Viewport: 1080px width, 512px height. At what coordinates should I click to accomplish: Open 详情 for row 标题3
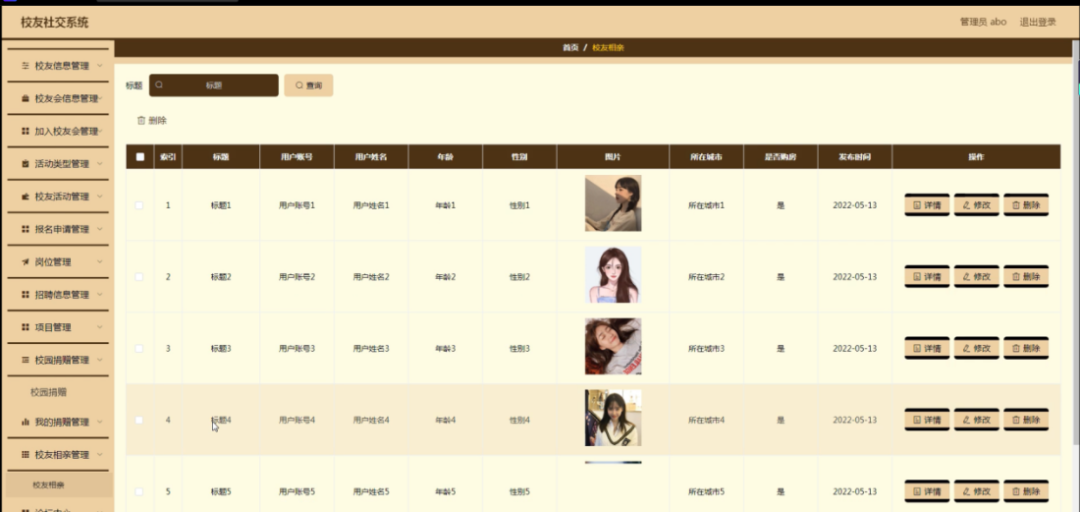(926, 349)
